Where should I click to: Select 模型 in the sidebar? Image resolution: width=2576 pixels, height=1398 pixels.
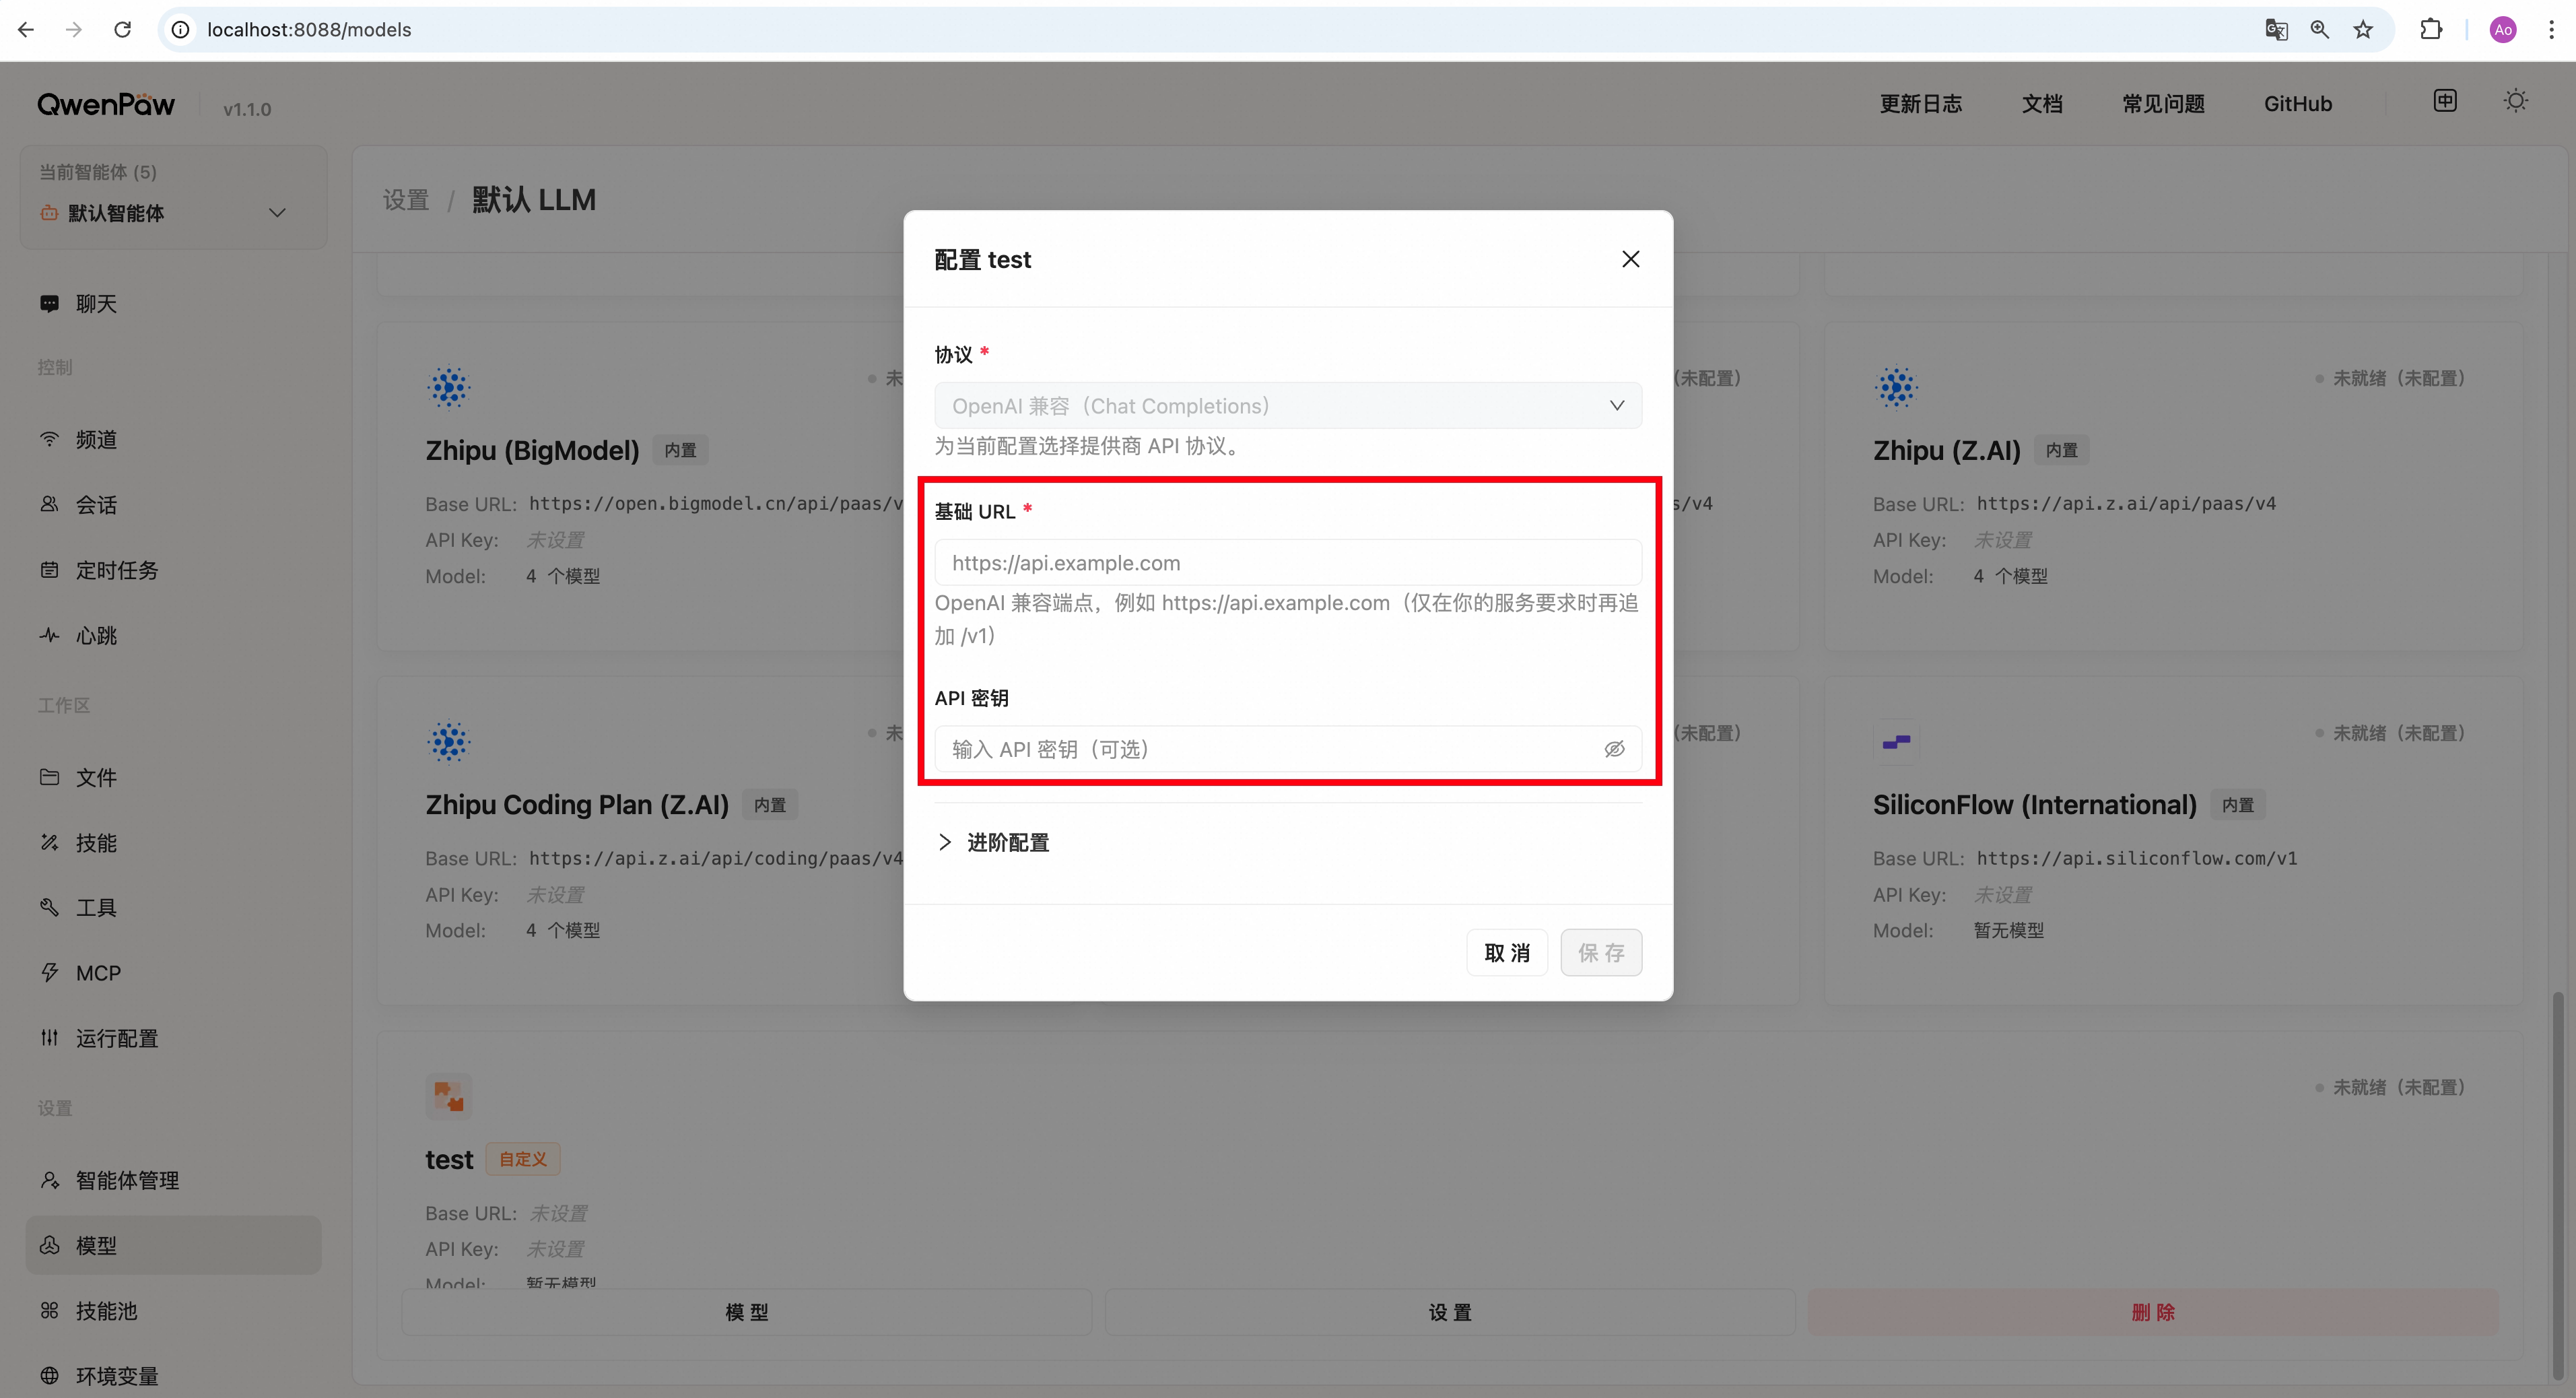tap(173, 1246)
